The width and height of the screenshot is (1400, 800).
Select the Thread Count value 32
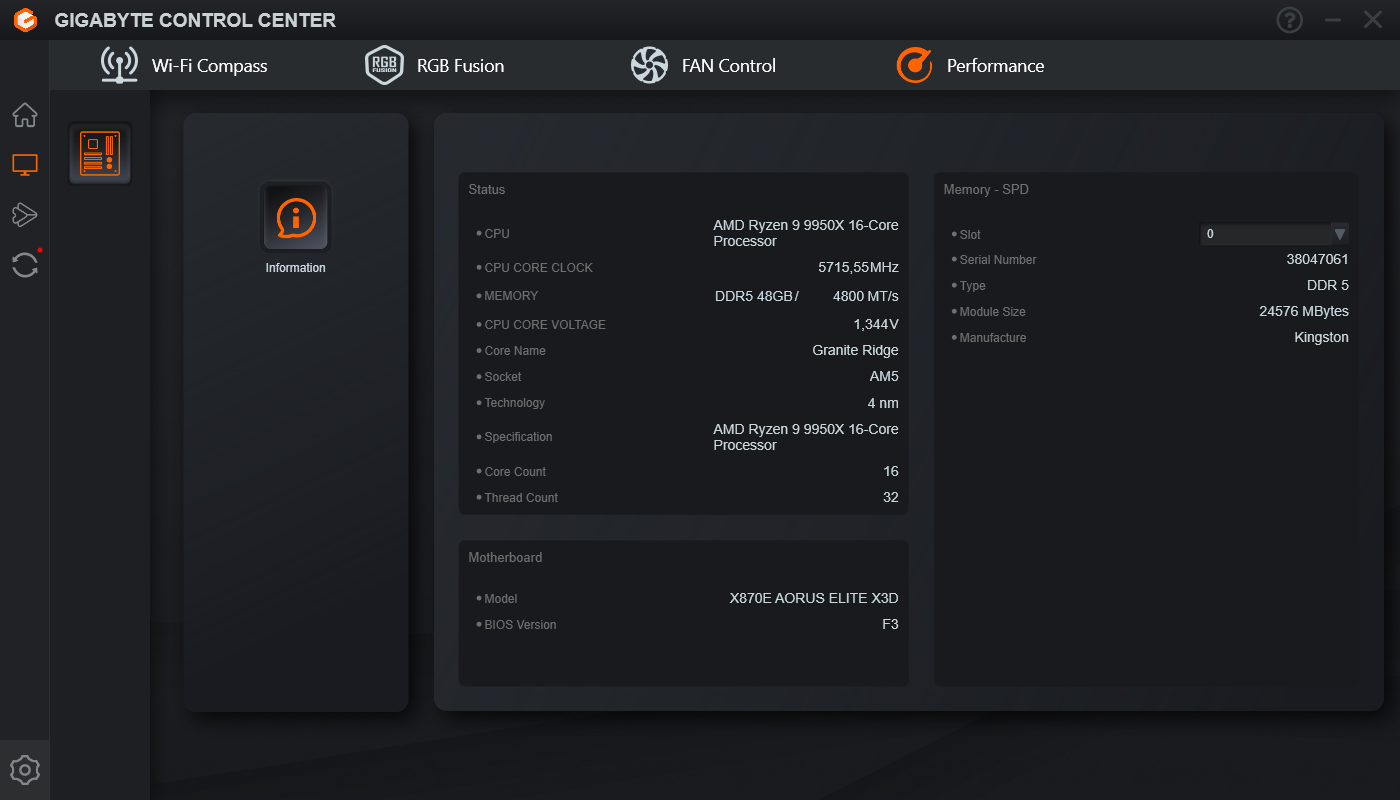(x=891, y=497)
